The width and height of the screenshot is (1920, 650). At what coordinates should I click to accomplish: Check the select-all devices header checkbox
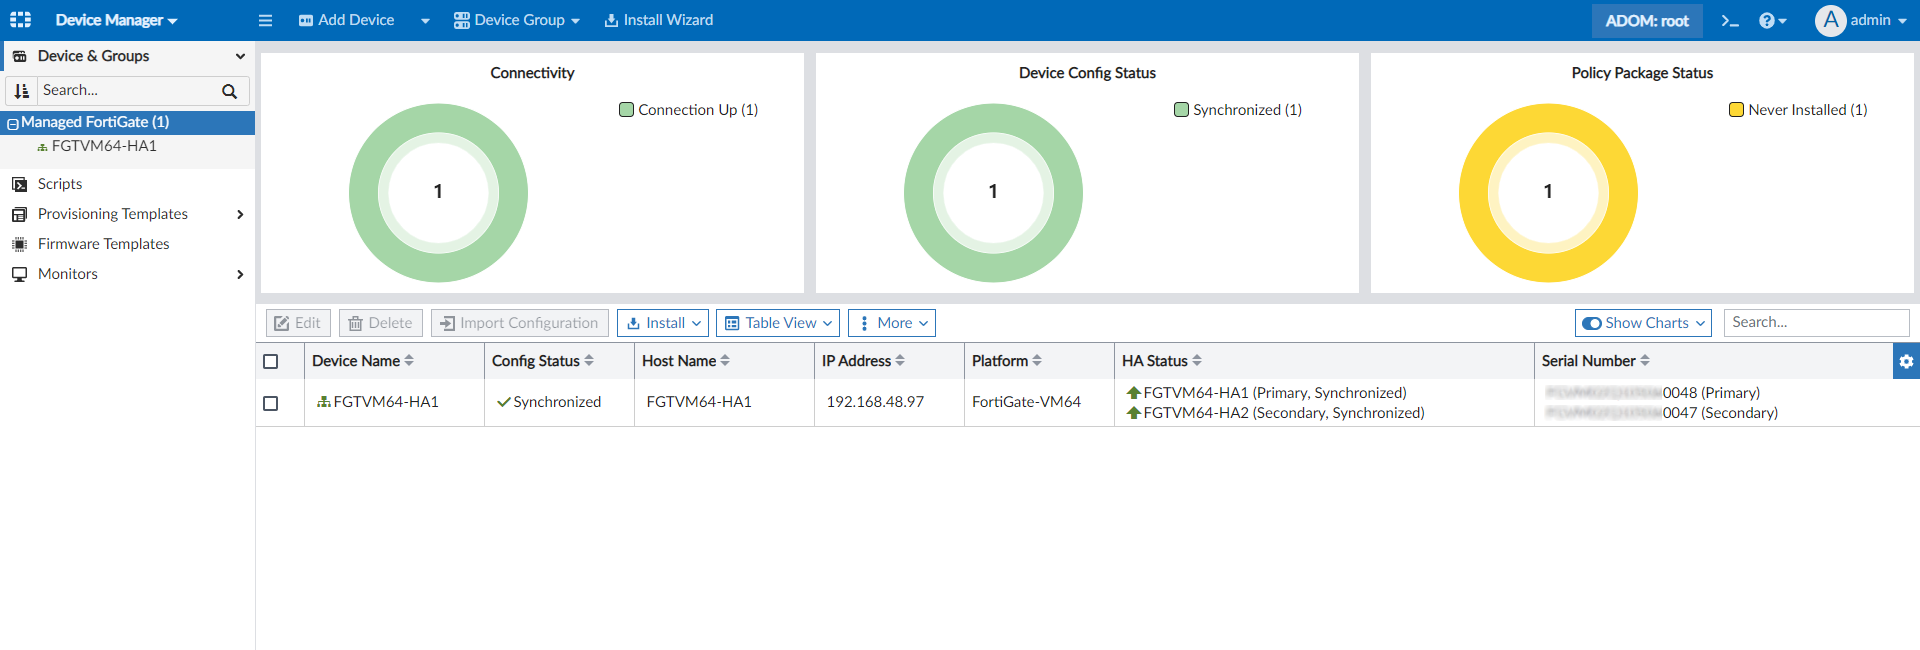coord(271,361)
